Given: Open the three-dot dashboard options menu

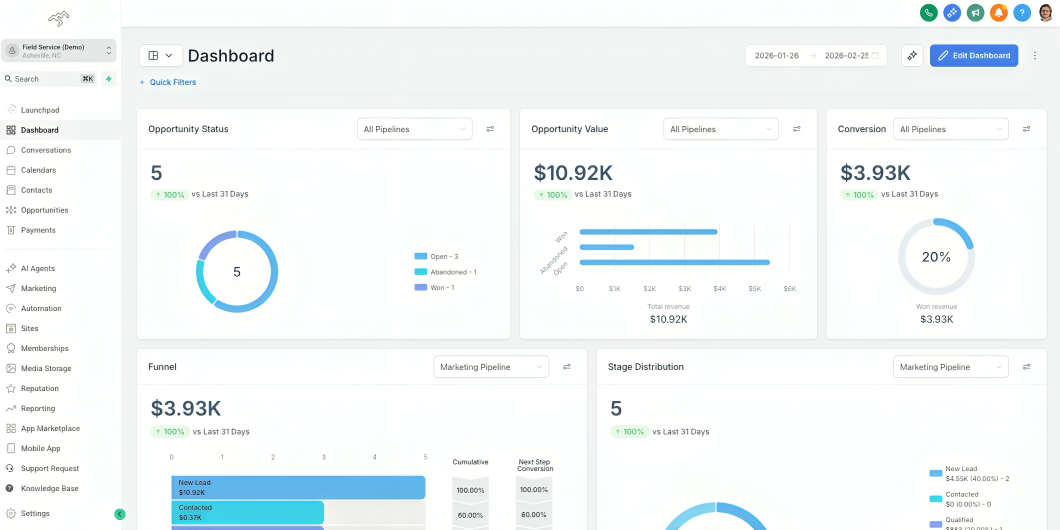Looking at the screenshot, I should pyautogui.click(x=1034, y=55).
